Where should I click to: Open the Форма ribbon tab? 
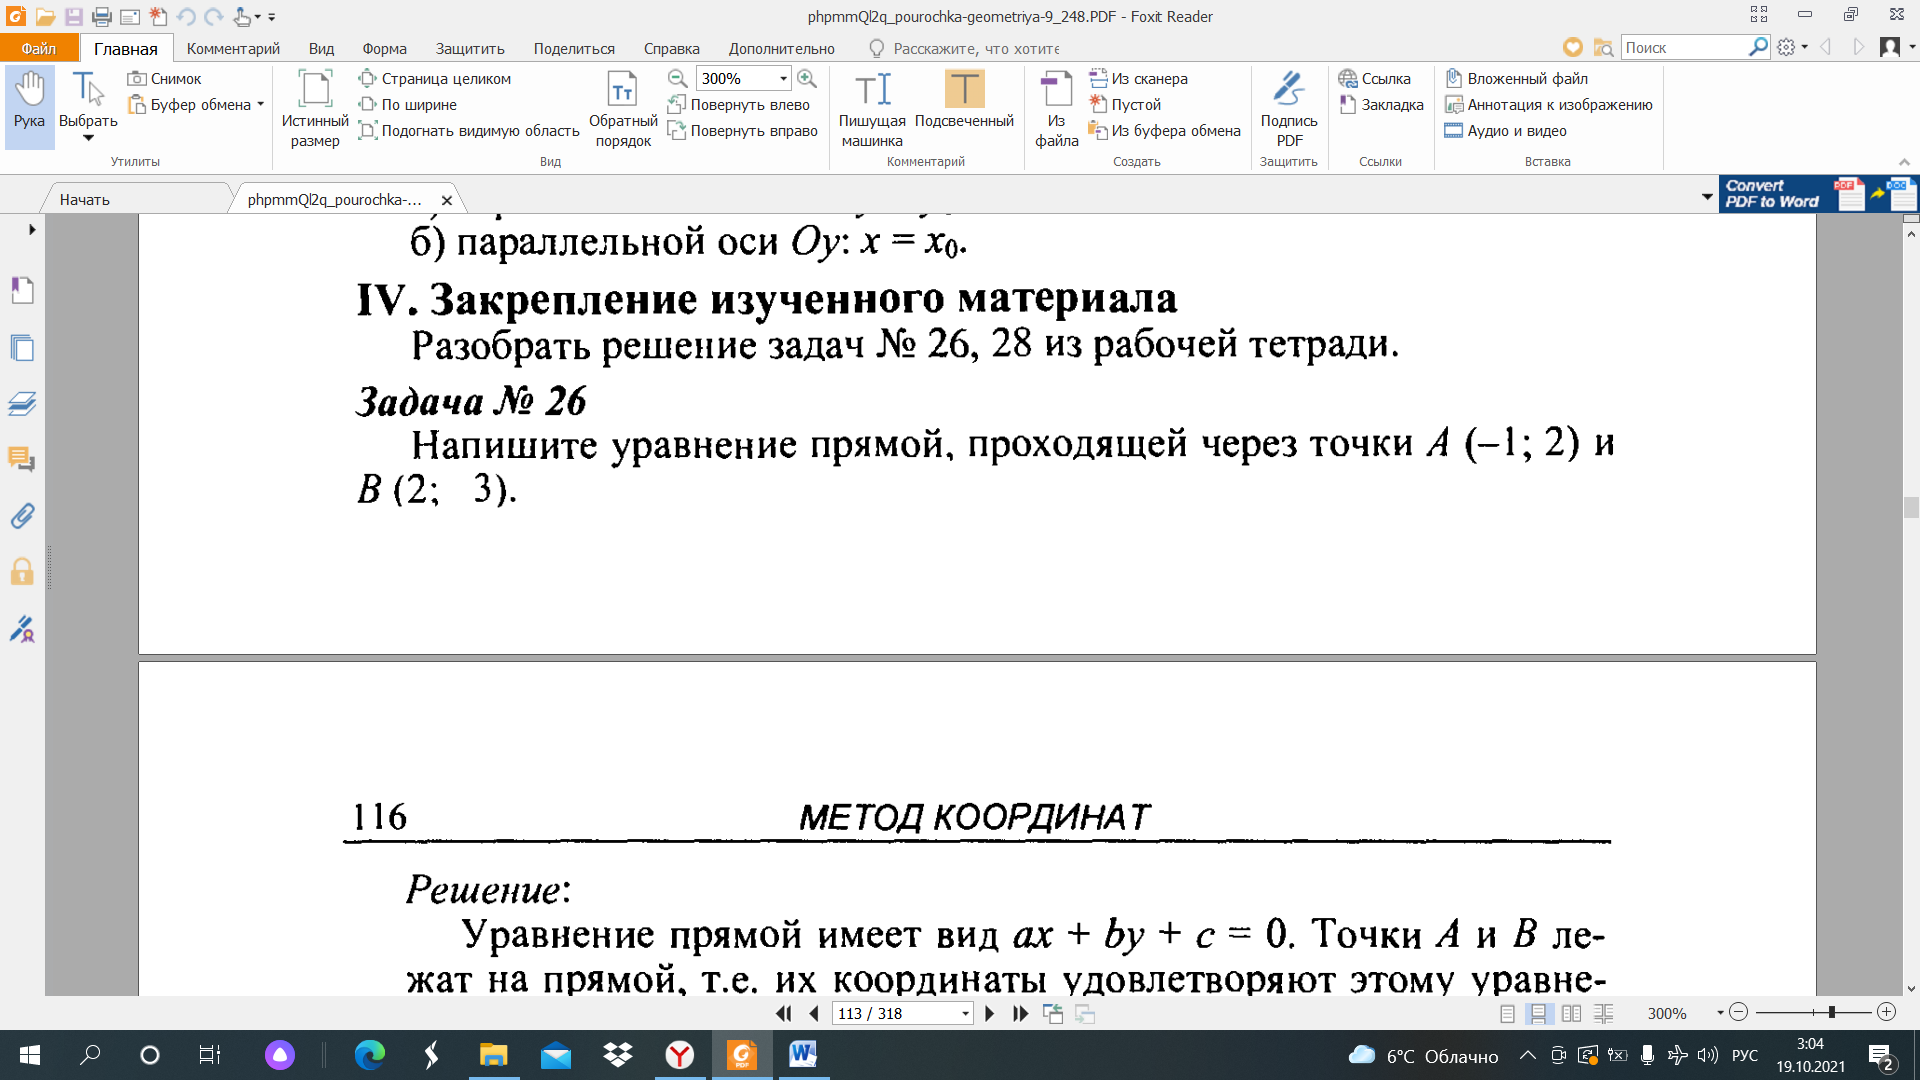pyautogui.click(x=384, y=48)
